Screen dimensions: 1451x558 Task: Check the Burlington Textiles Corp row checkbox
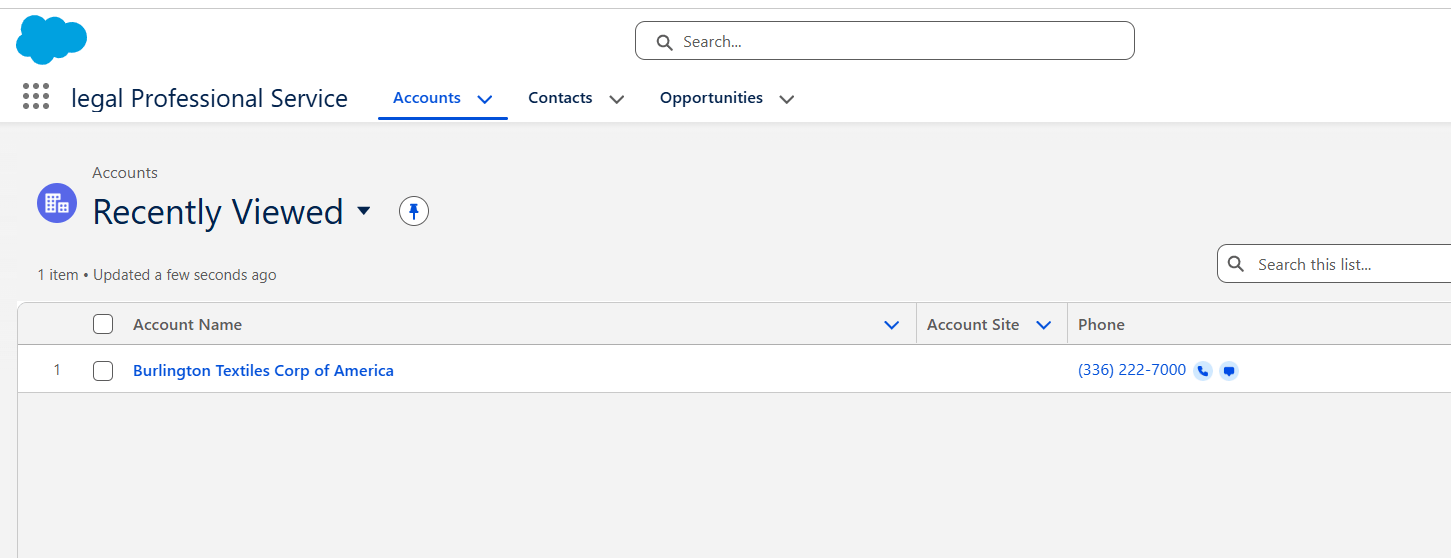point(103,371)
